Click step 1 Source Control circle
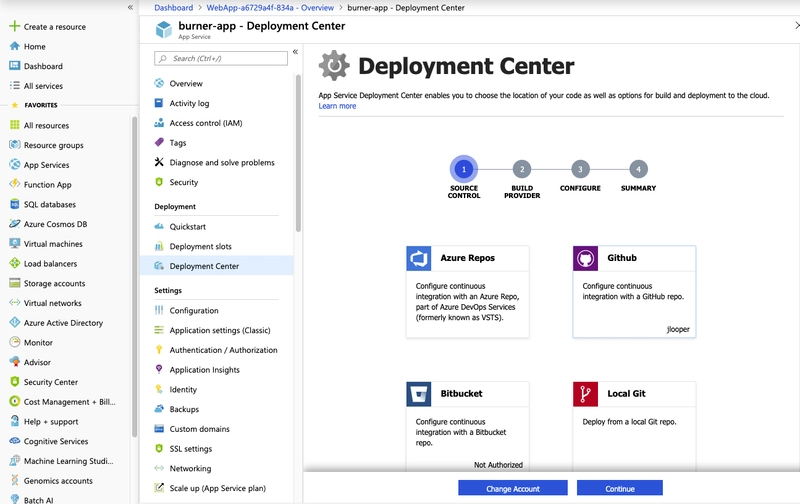This screenshot has width=800, height=504. click(464, 169)
